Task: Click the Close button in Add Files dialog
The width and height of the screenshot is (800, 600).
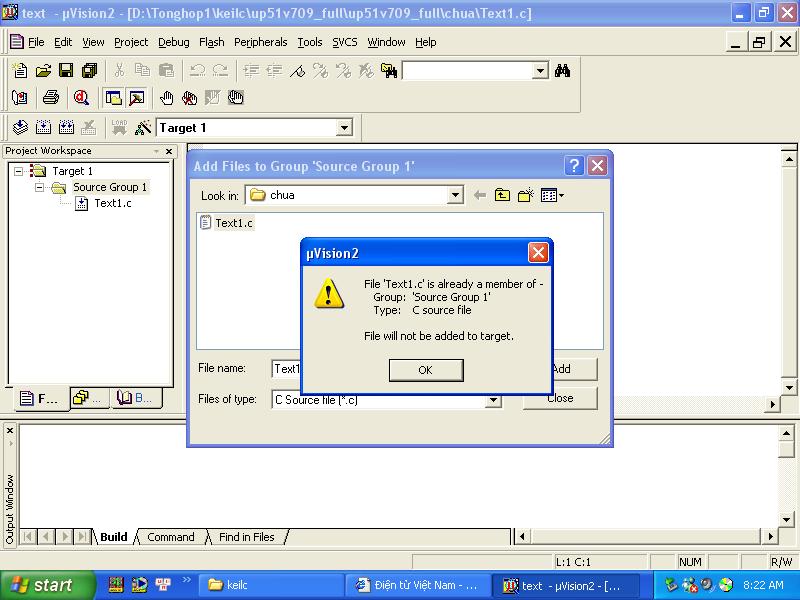Action: [x=560, y=398]
